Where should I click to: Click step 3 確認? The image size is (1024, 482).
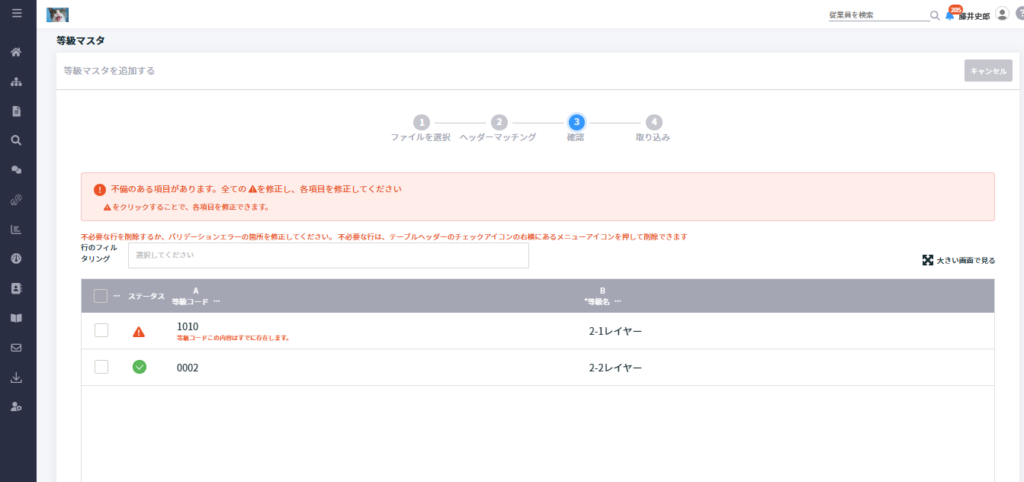[x=576, y=129]
